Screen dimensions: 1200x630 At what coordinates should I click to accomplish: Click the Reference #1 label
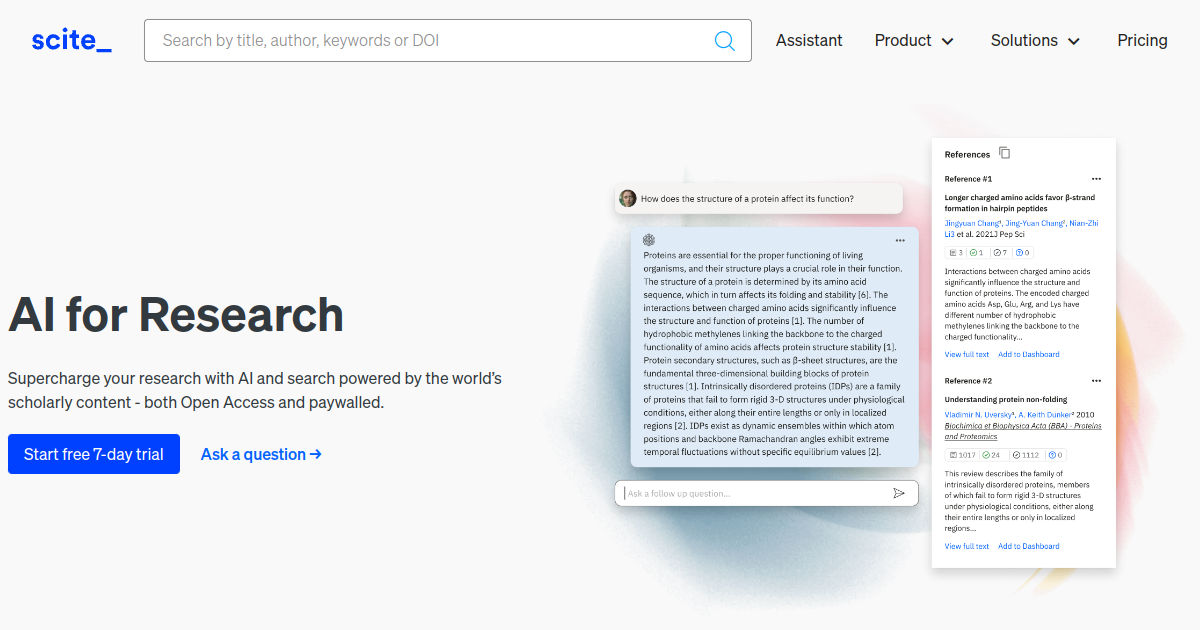[x=969, y=179]
